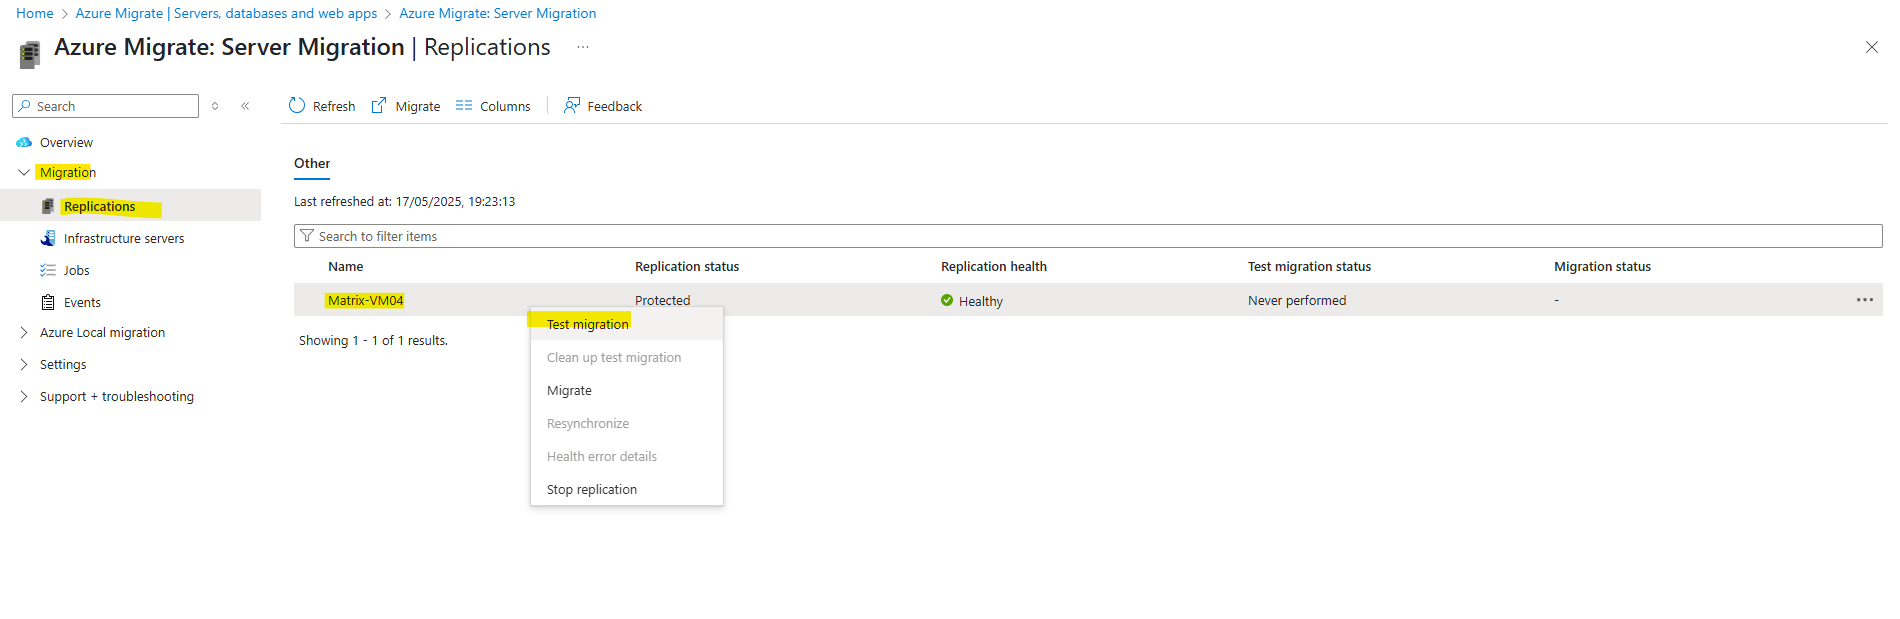Expand the Azure Local migration section
The width and height of the screenshot is (1900, 619).
(24, 333)
